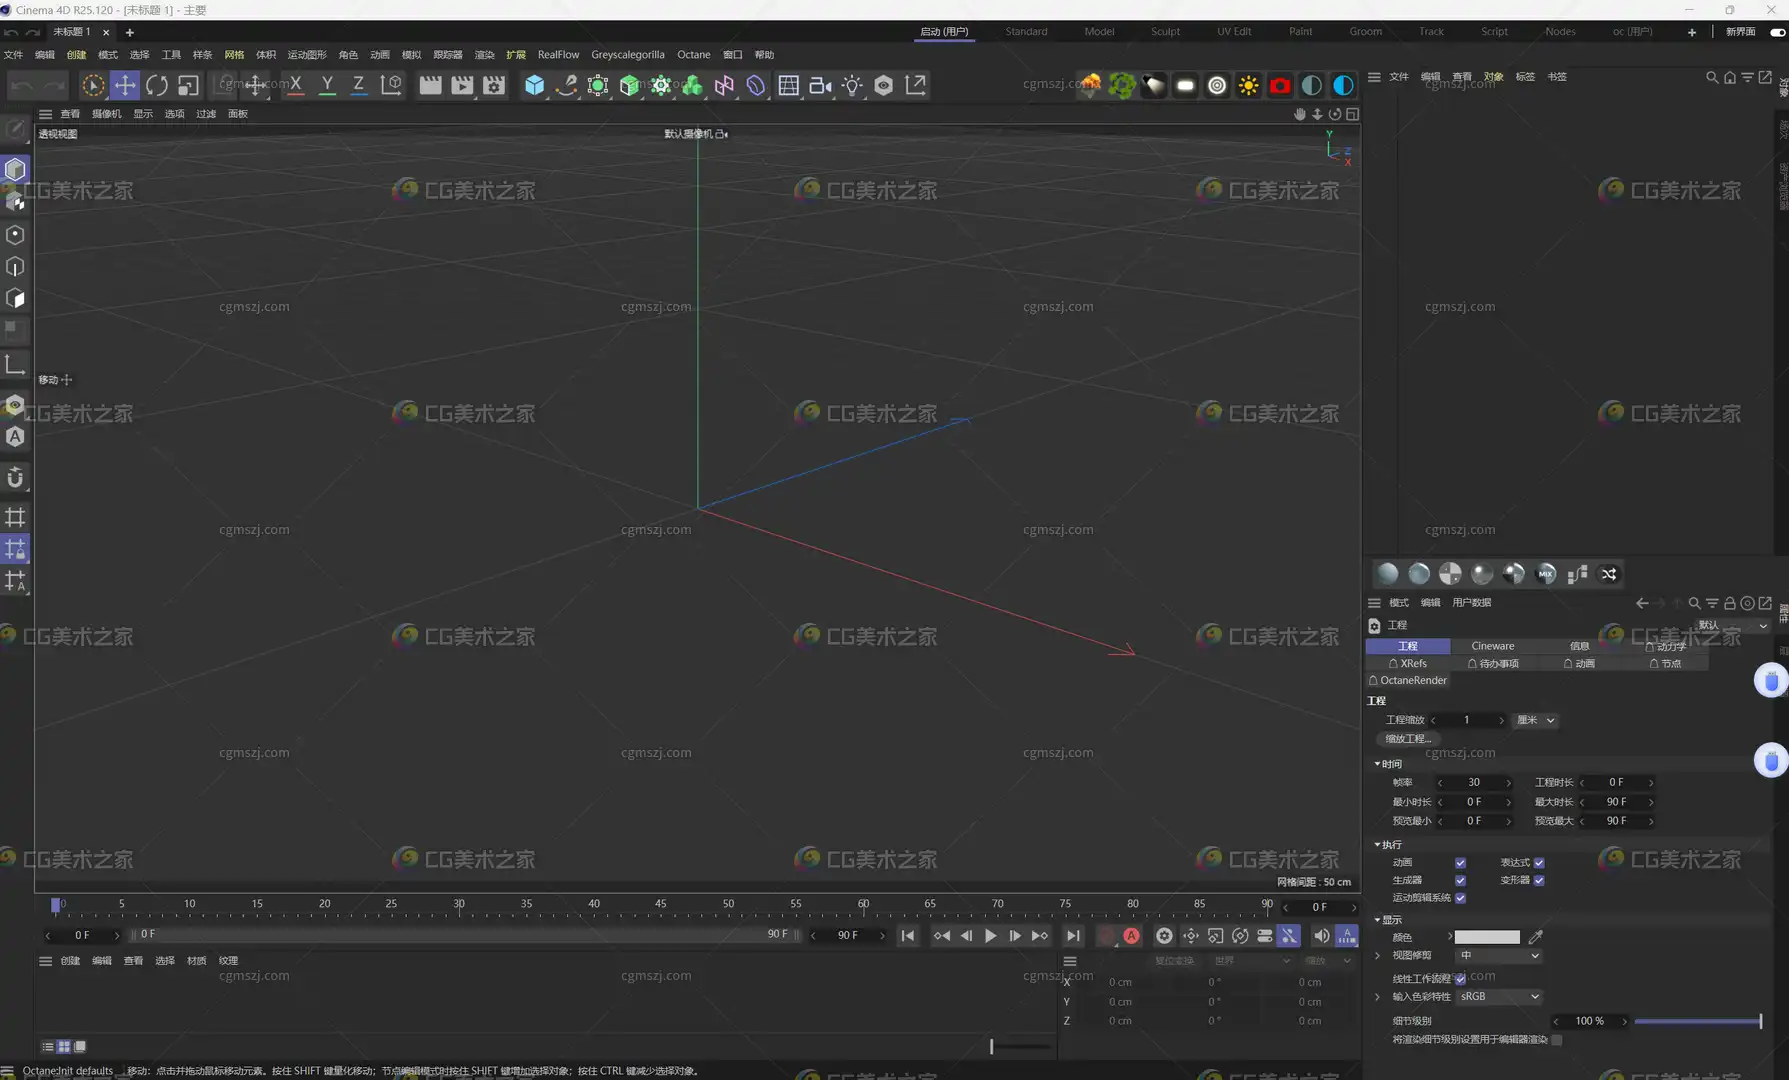Switch to Sculpt layout tab
Screen dimensions: 1789x1080
1165,31
